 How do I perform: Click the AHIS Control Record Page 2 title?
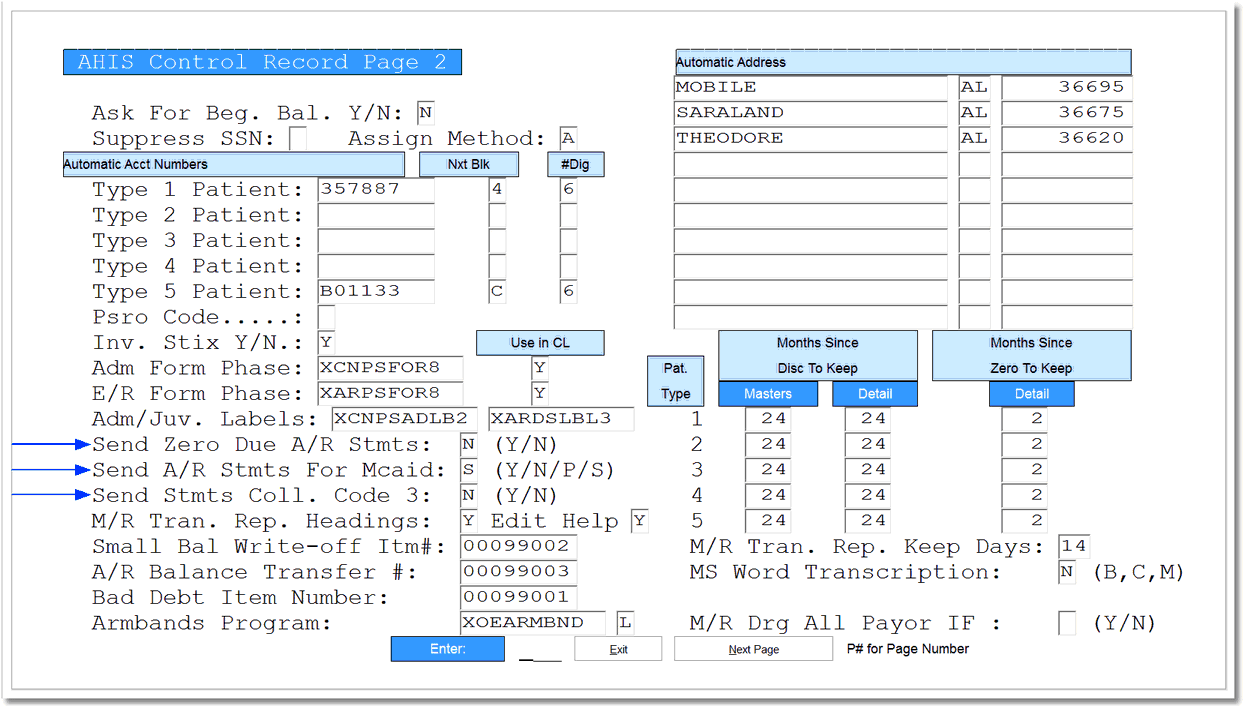262,62
